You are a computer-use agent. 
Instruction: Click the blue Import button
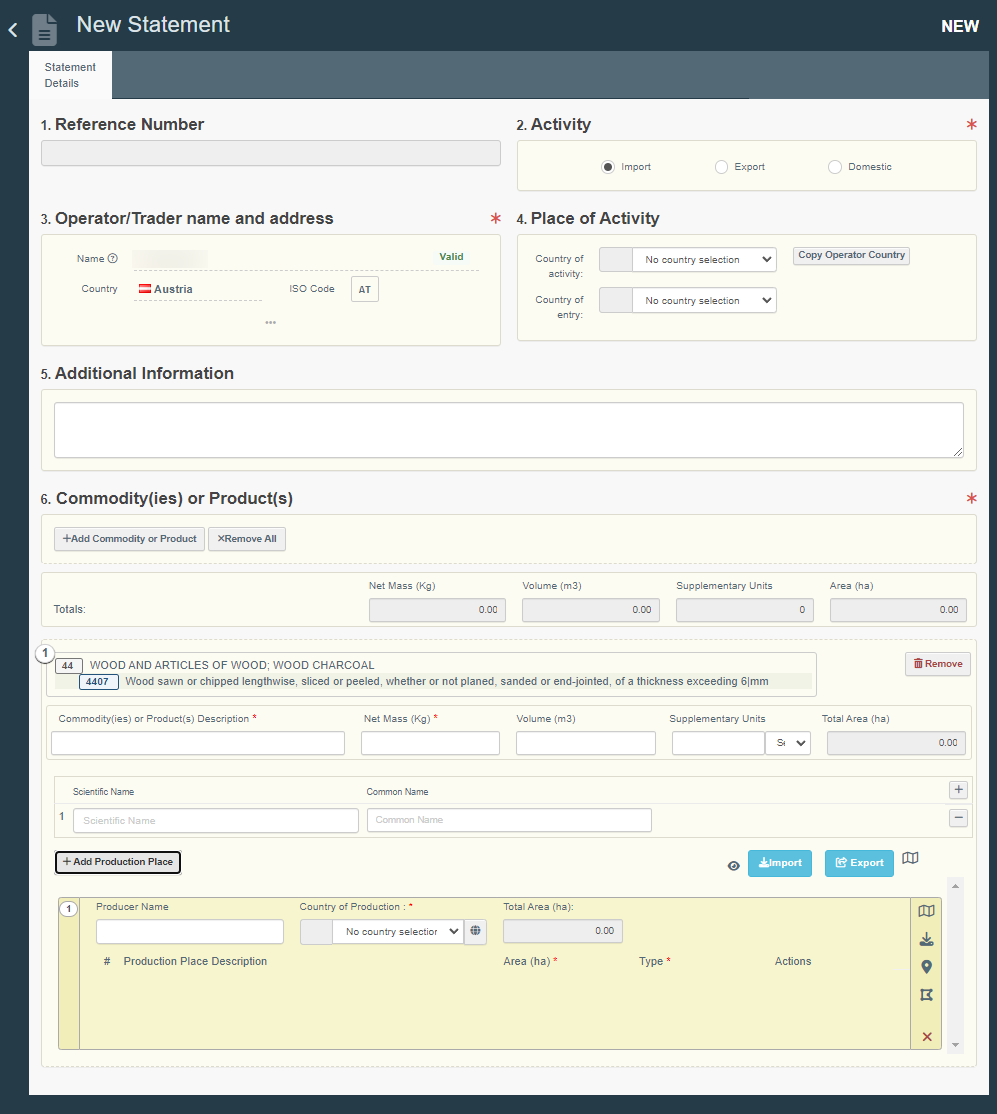point(780,862)
